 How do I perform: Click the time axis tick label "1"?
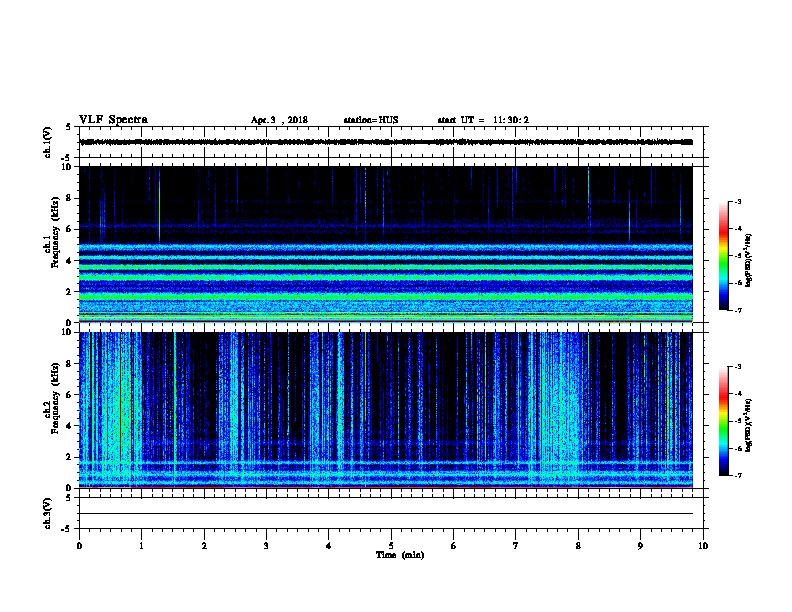point(141,546)
